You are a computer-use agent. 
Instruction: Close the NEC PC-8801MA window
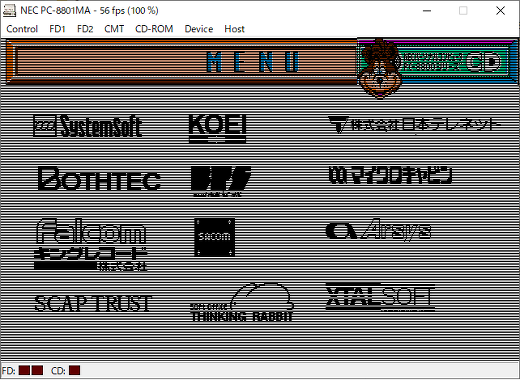coord(500,11)
